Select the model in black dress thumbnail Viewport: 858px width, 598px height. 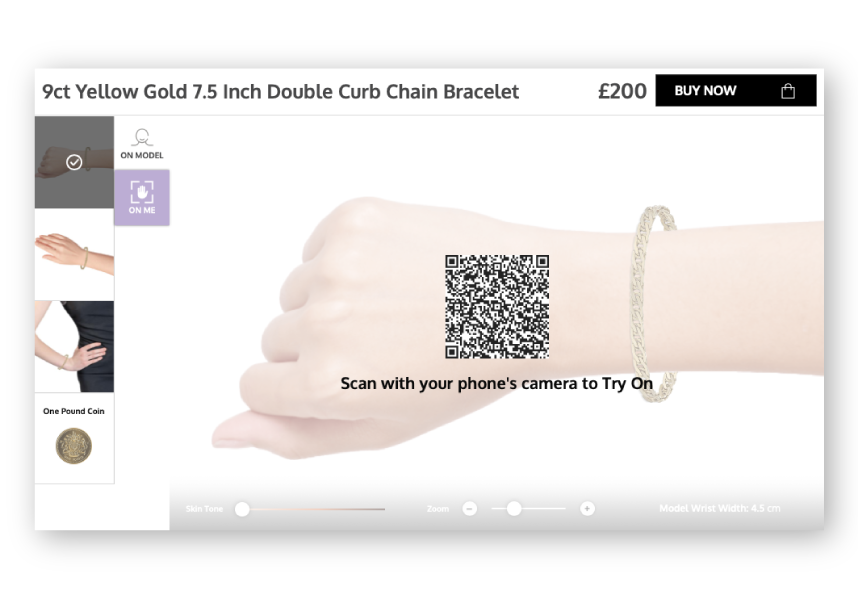tap(74, 346)
